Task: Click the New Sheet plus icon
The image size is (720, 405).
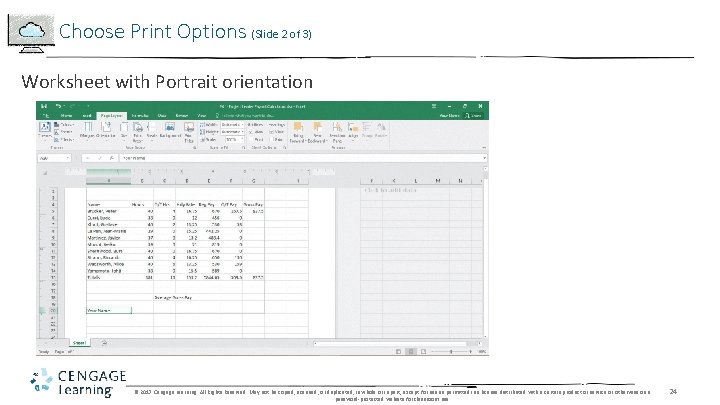Action: (104, 343)
